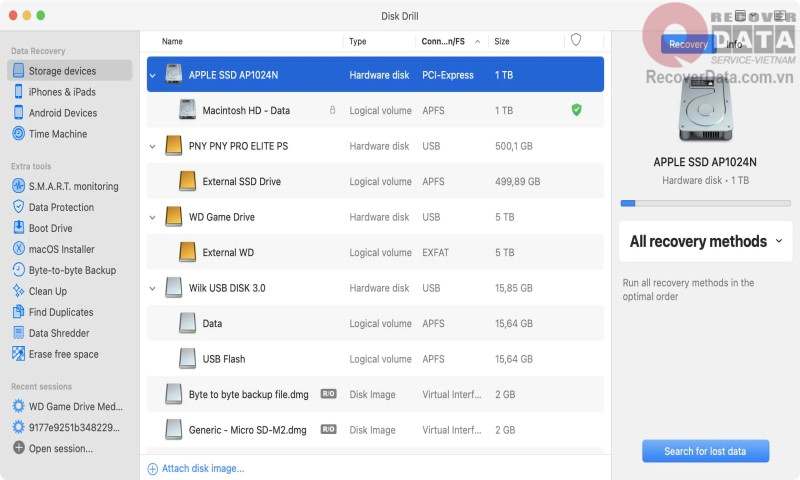Click disk usage progress bar

point(705,203)
